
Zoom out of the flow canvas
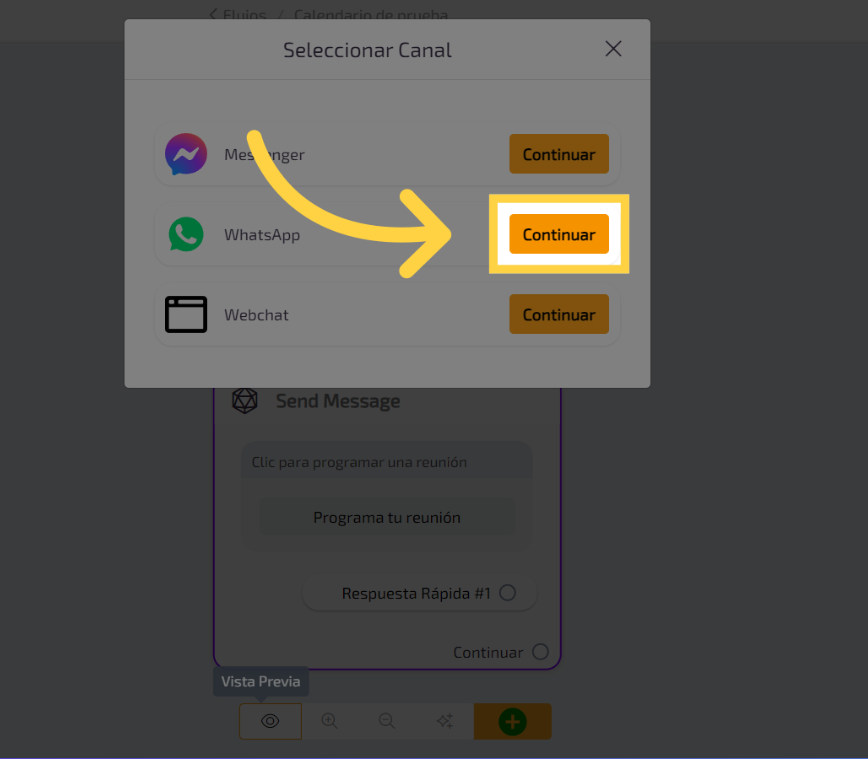click(386, 721)
